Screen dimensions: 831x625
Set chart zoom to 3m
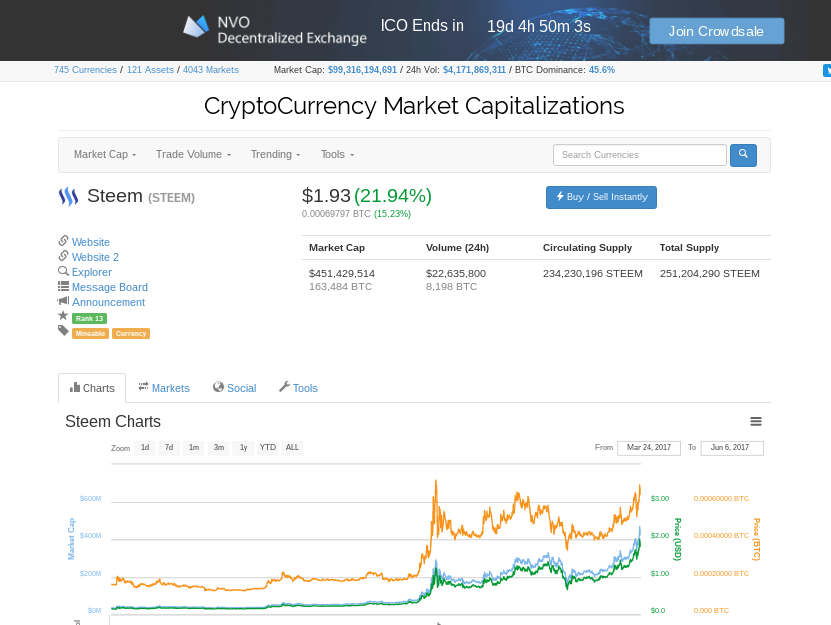pos(219,447)
